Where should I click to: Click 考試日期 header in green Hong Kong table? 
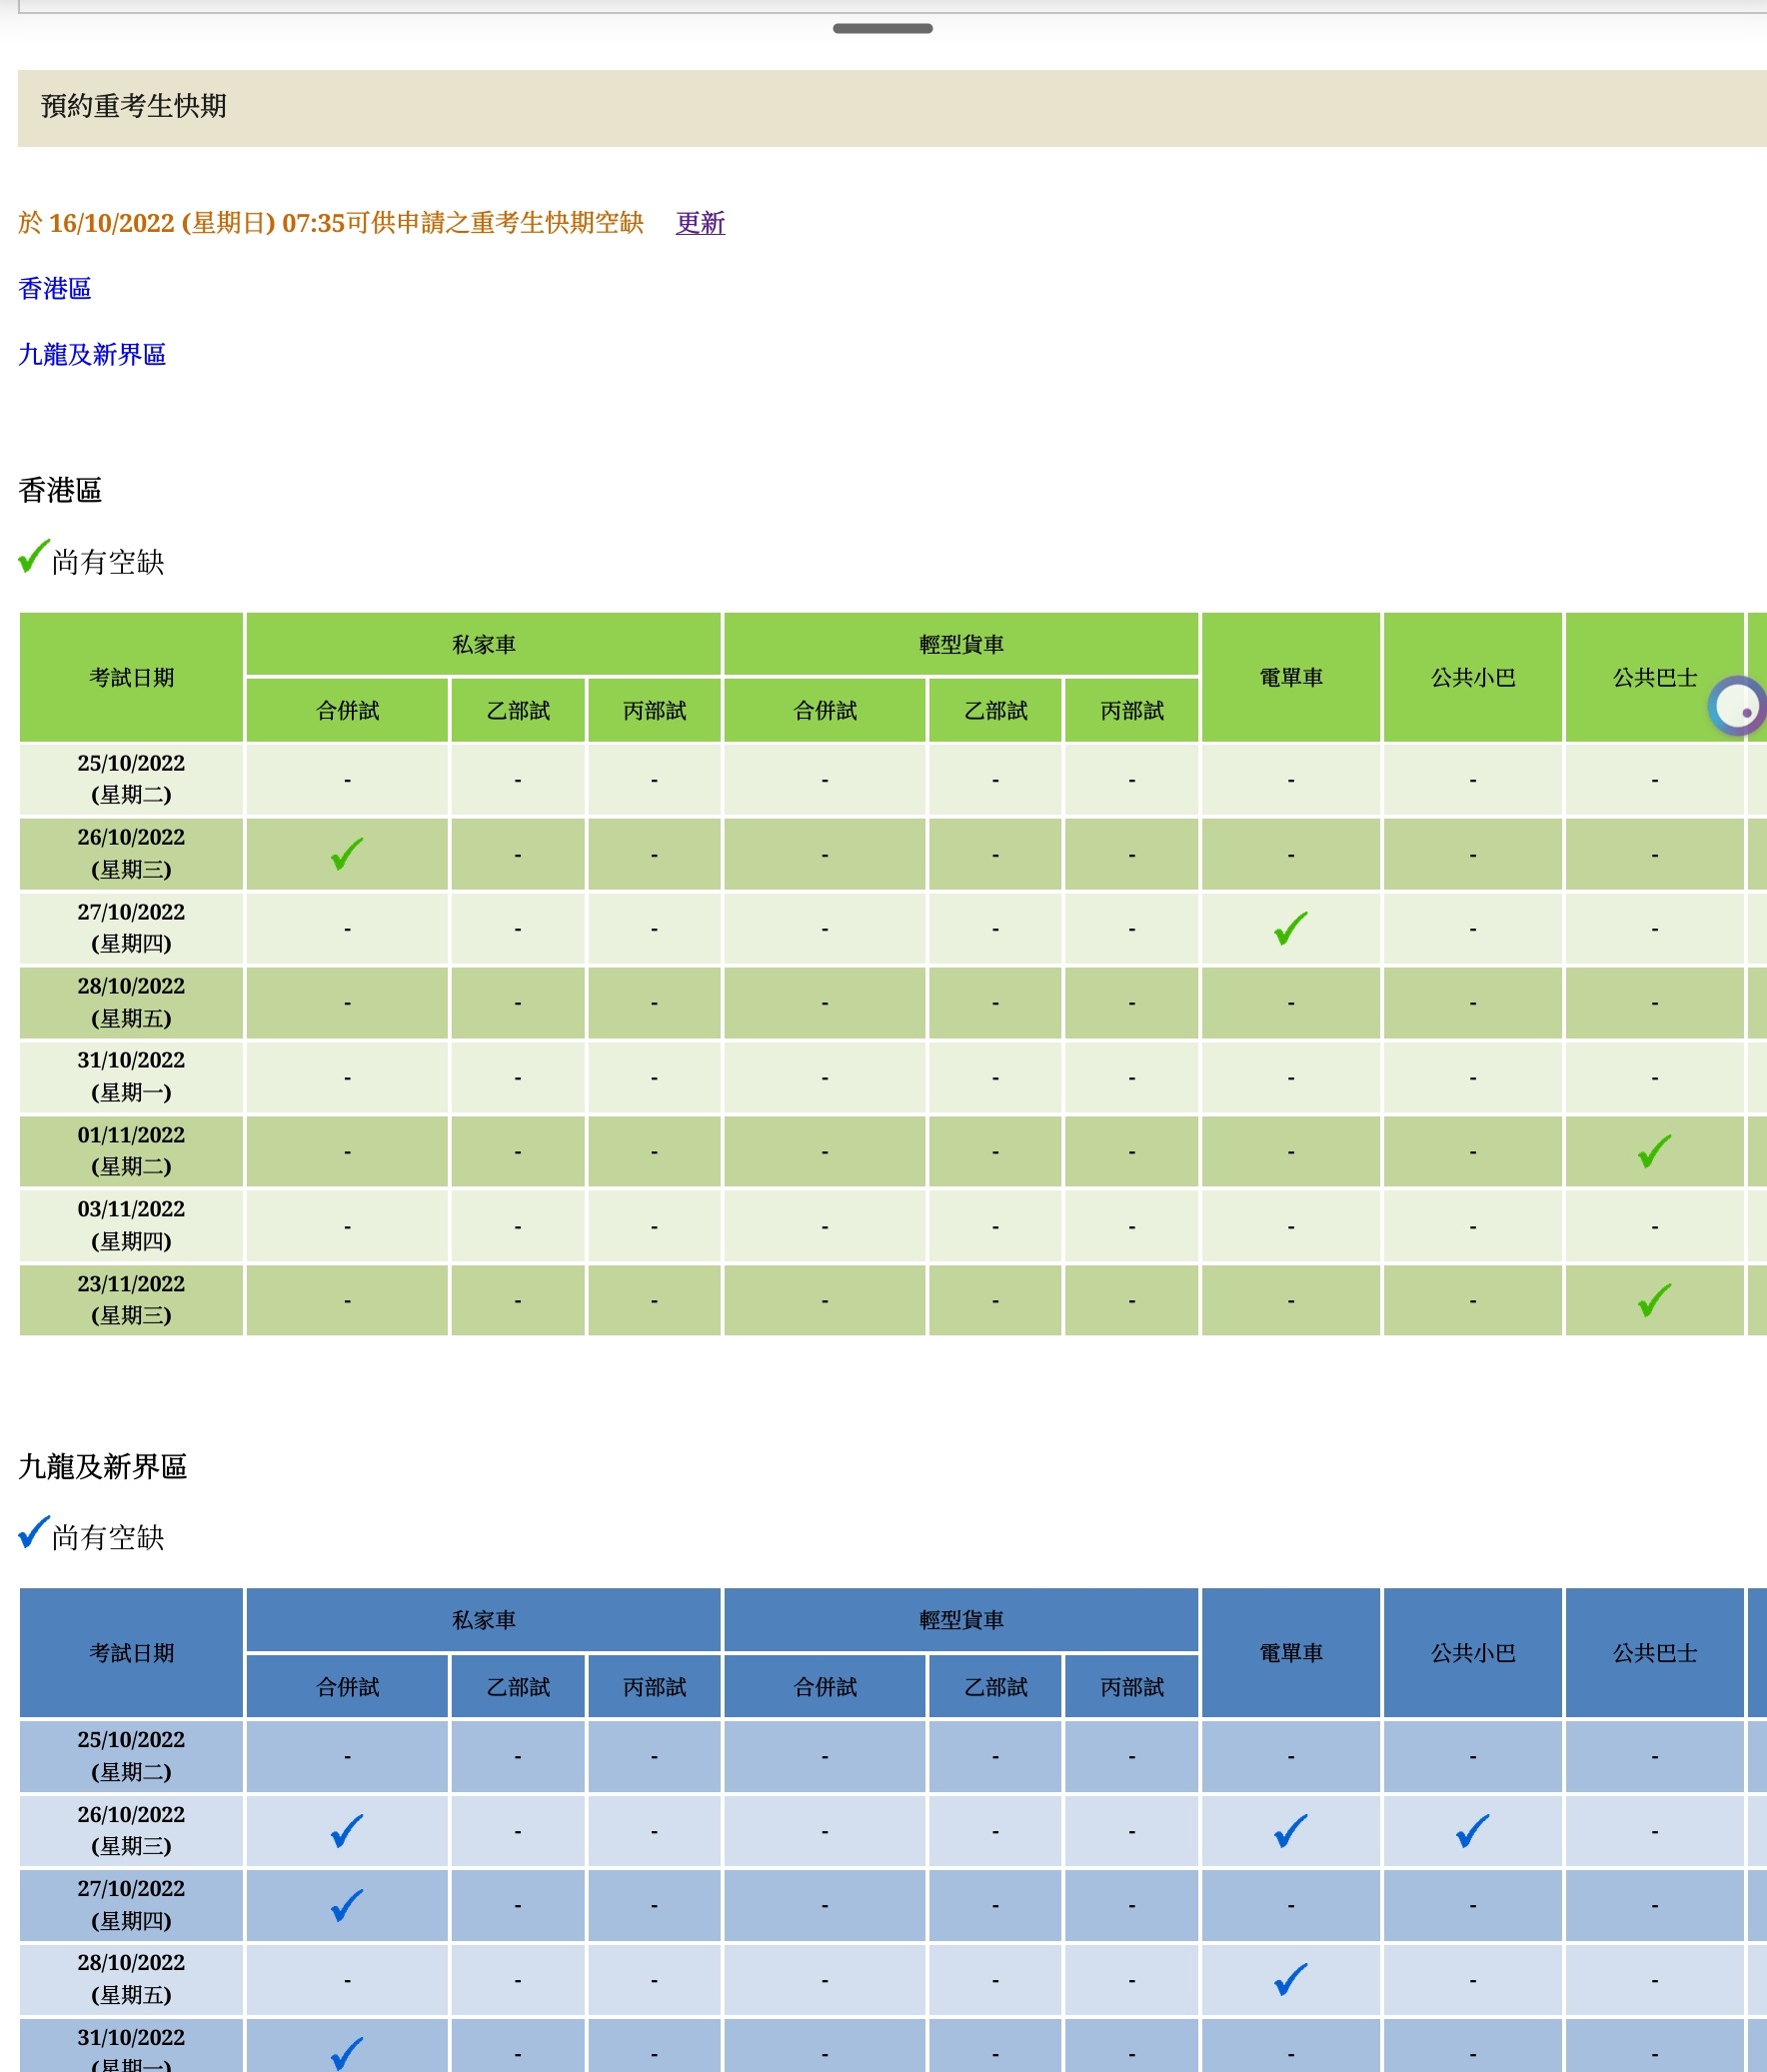pos(131,677)
